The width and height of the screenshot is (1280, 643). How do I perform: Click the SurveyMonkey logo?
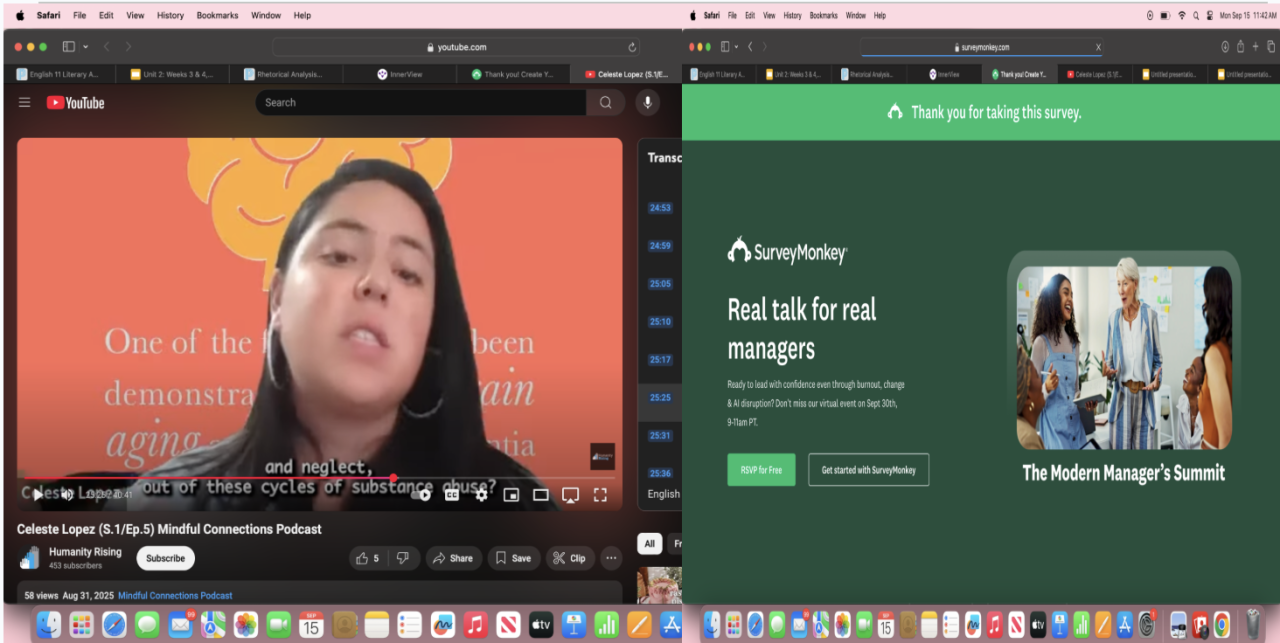pos(787,251)
